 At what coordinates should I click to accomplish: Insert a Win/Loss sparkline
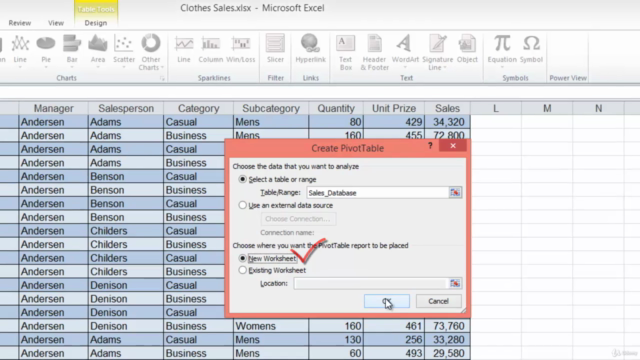(240, 50)
